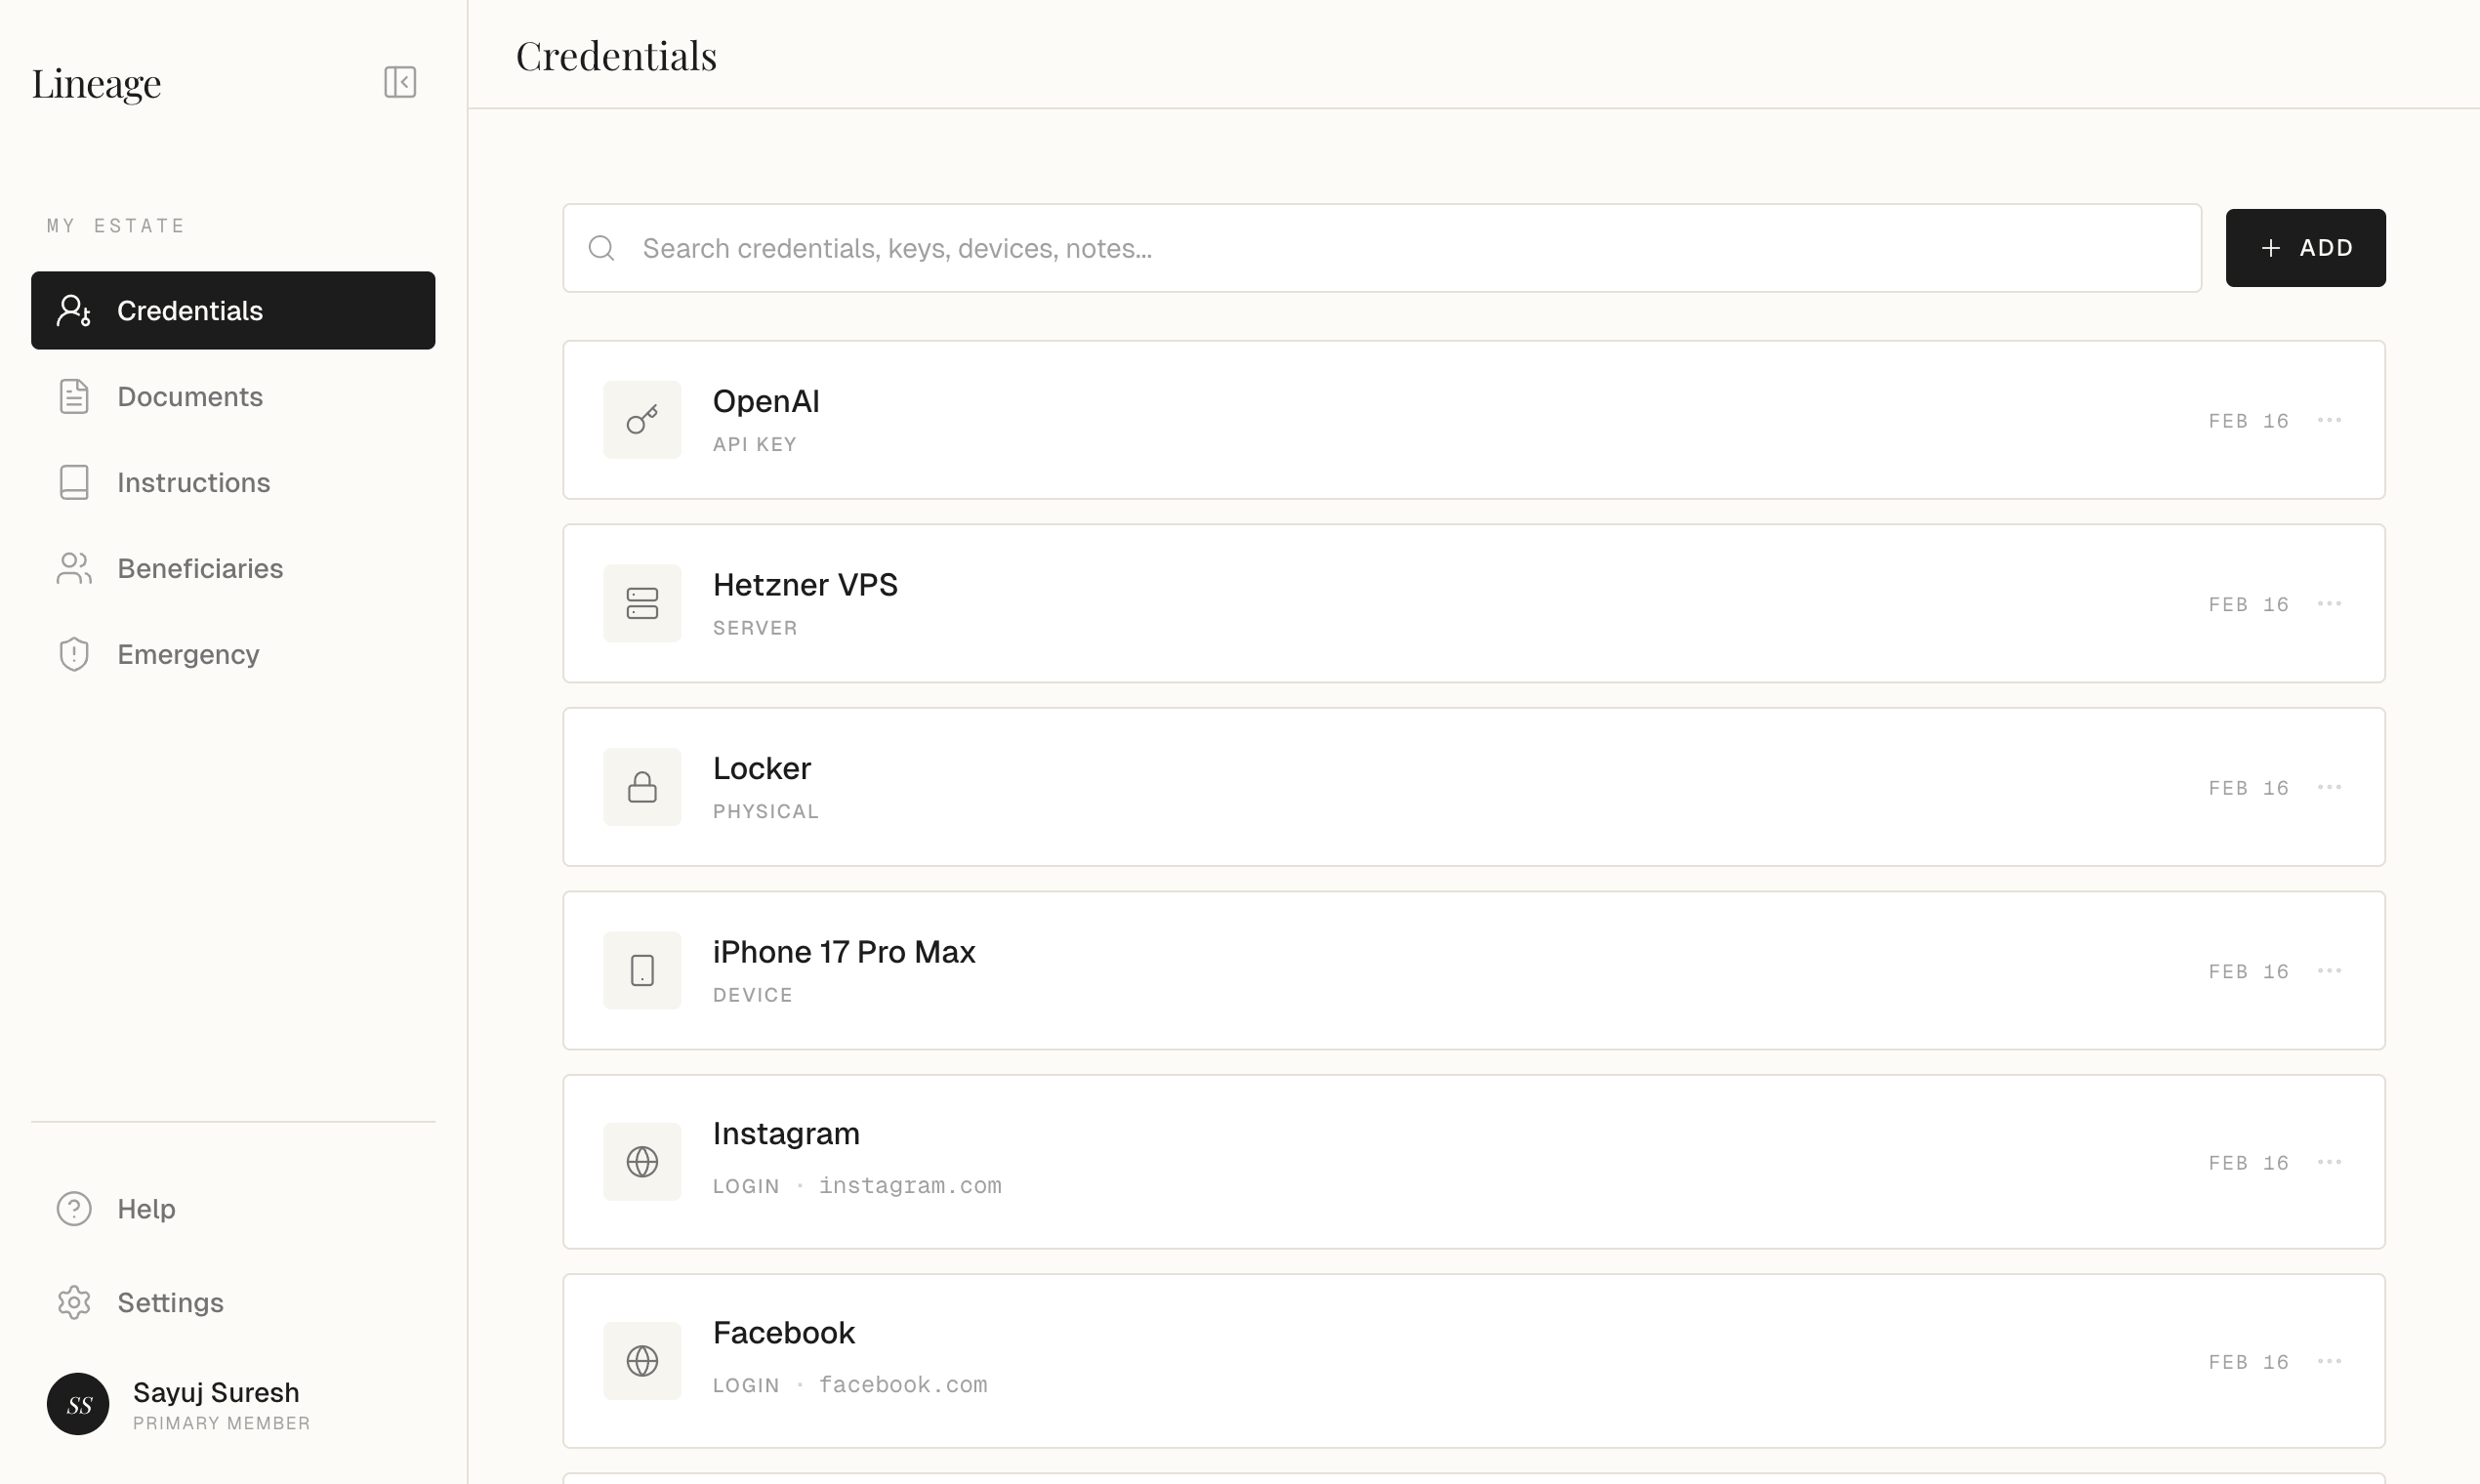
Task: Click the iPhone 17 Pro Max device icon
Action: [642, 971]
